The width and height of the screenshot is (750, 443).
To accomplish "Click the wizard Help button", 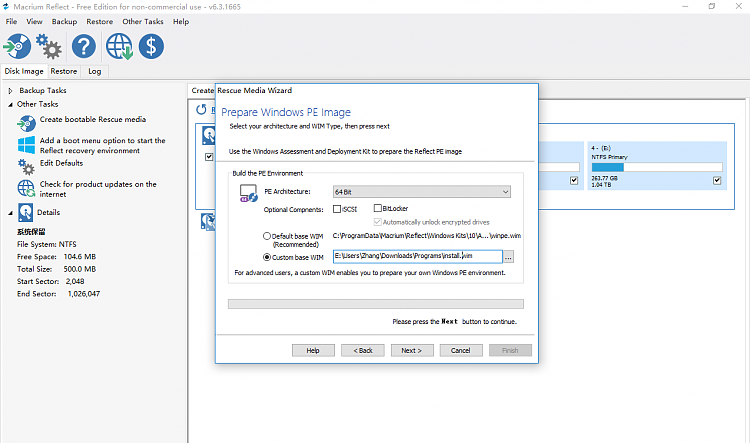I will click(x=313, y=350).
